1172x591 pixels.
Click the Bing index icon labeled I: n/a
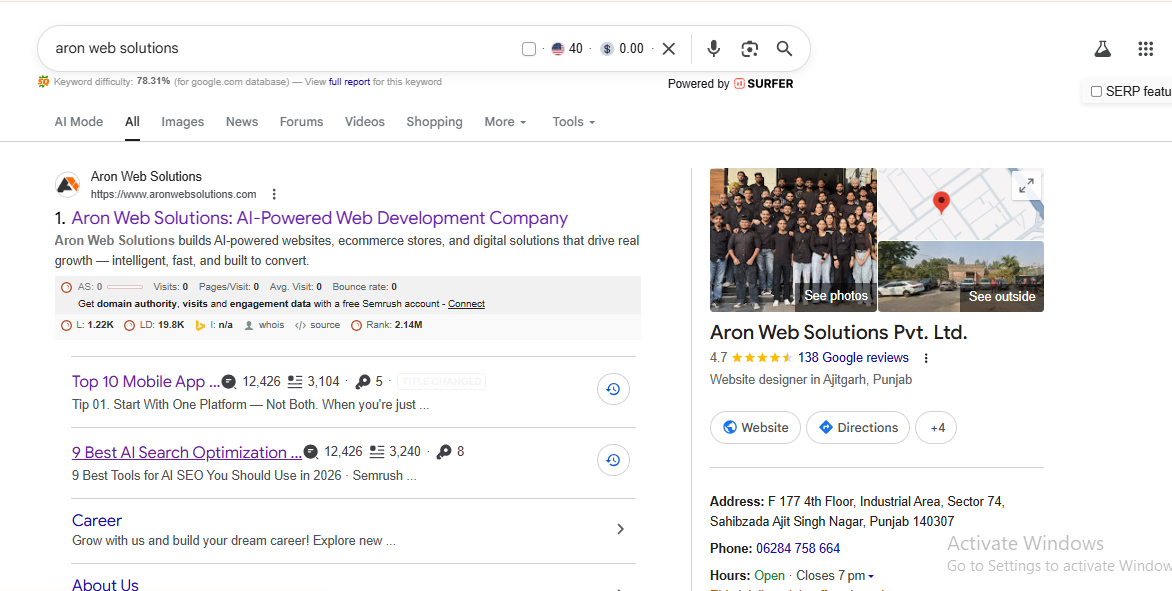pos(200,325)
